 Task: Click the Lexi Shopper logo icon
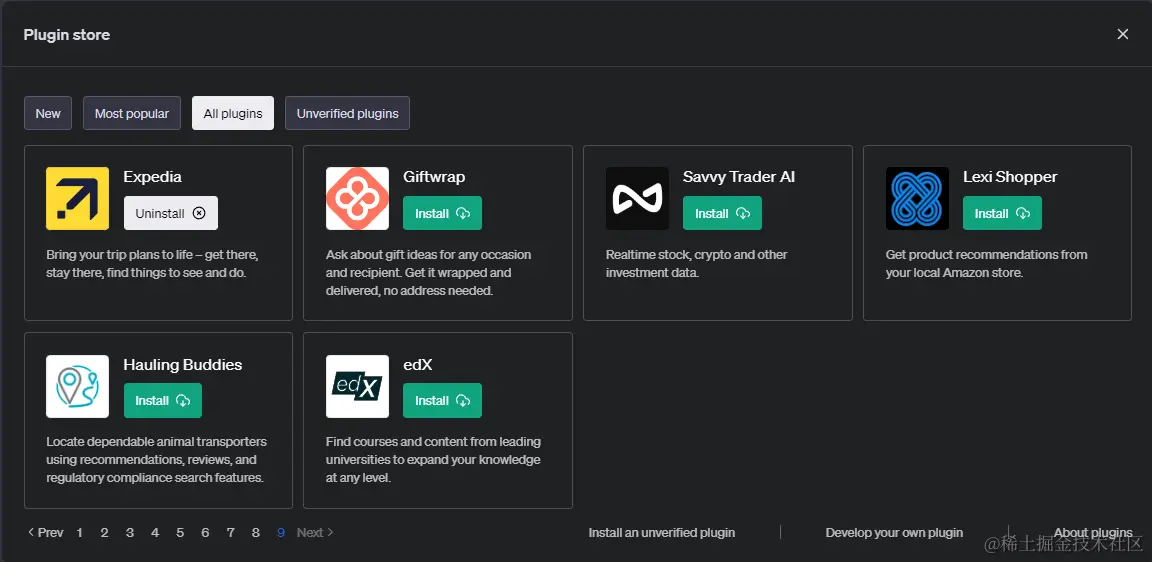pyautogui.click(x=917, y=198)
